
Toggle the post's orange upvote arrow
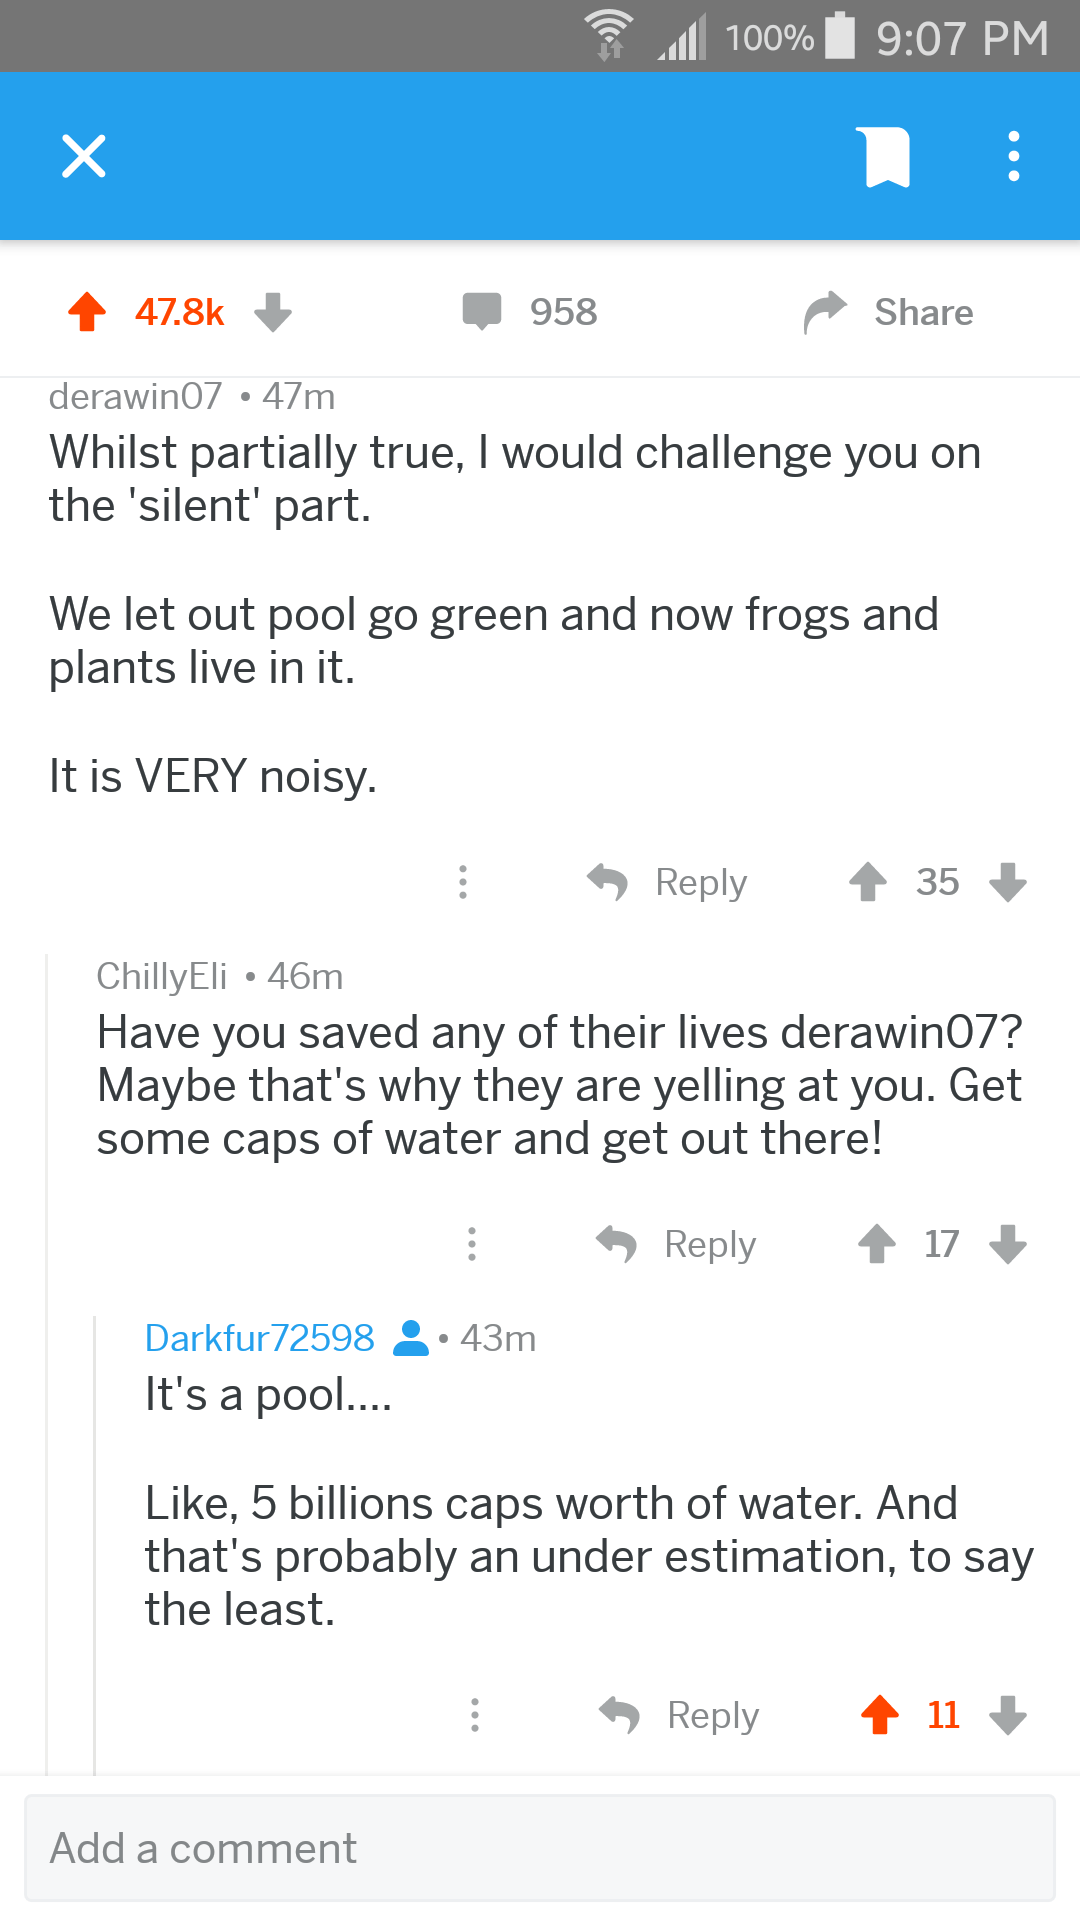87,312
